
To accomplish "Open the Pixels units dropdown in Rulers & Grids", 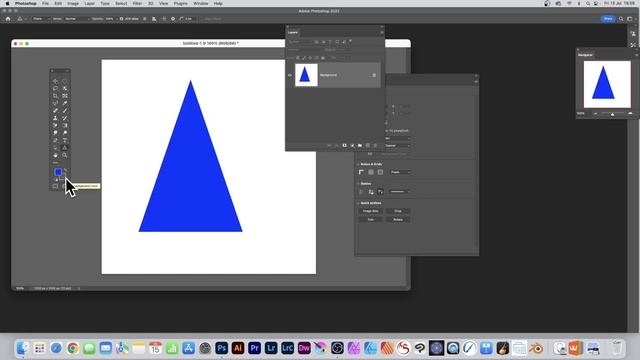I will [x=400, y=172].
